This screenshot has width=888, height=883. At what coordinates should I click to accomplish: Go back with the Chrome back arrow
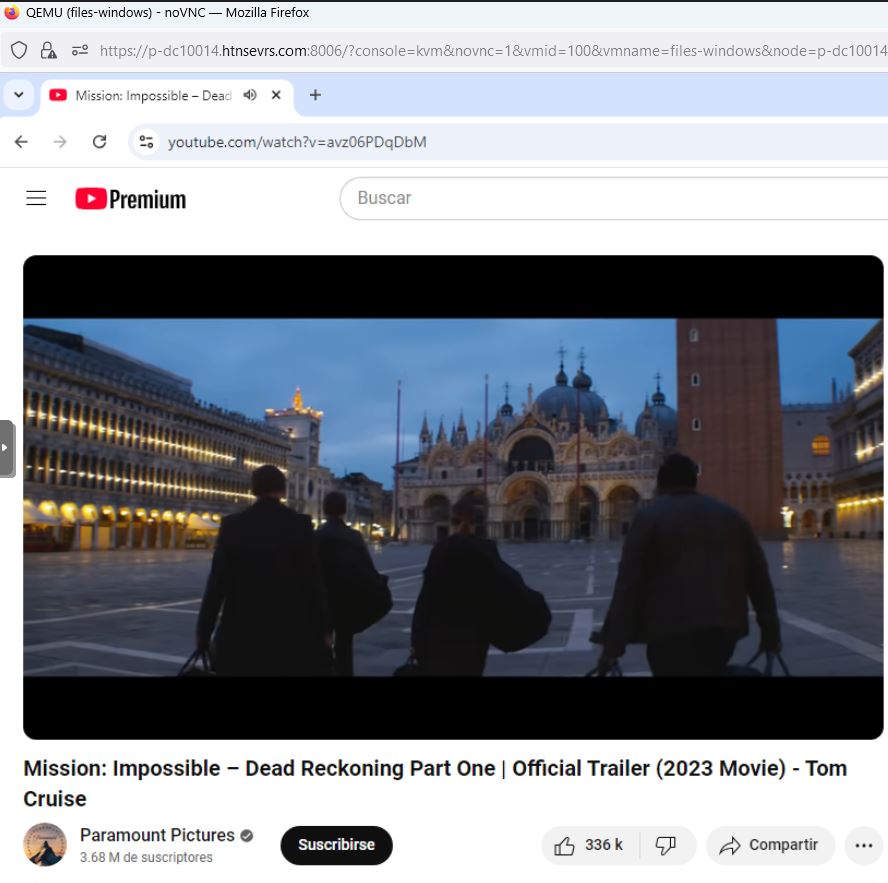coord(21,142)
